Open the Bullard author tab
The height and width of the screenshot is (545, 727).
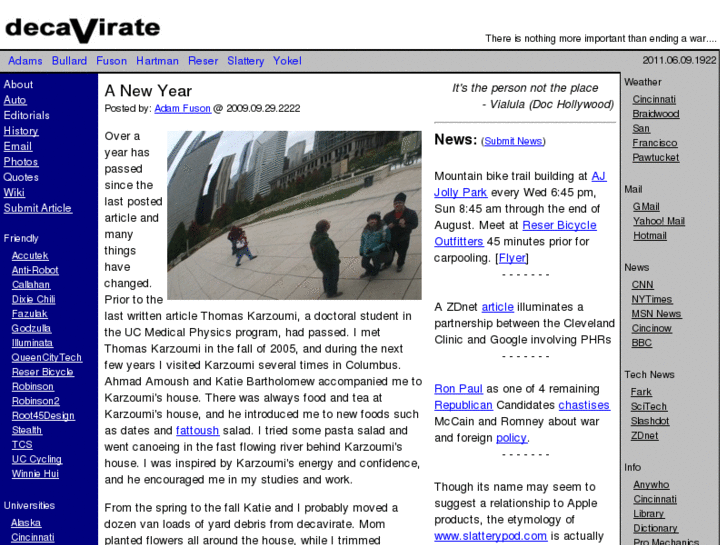click(70, 61)
